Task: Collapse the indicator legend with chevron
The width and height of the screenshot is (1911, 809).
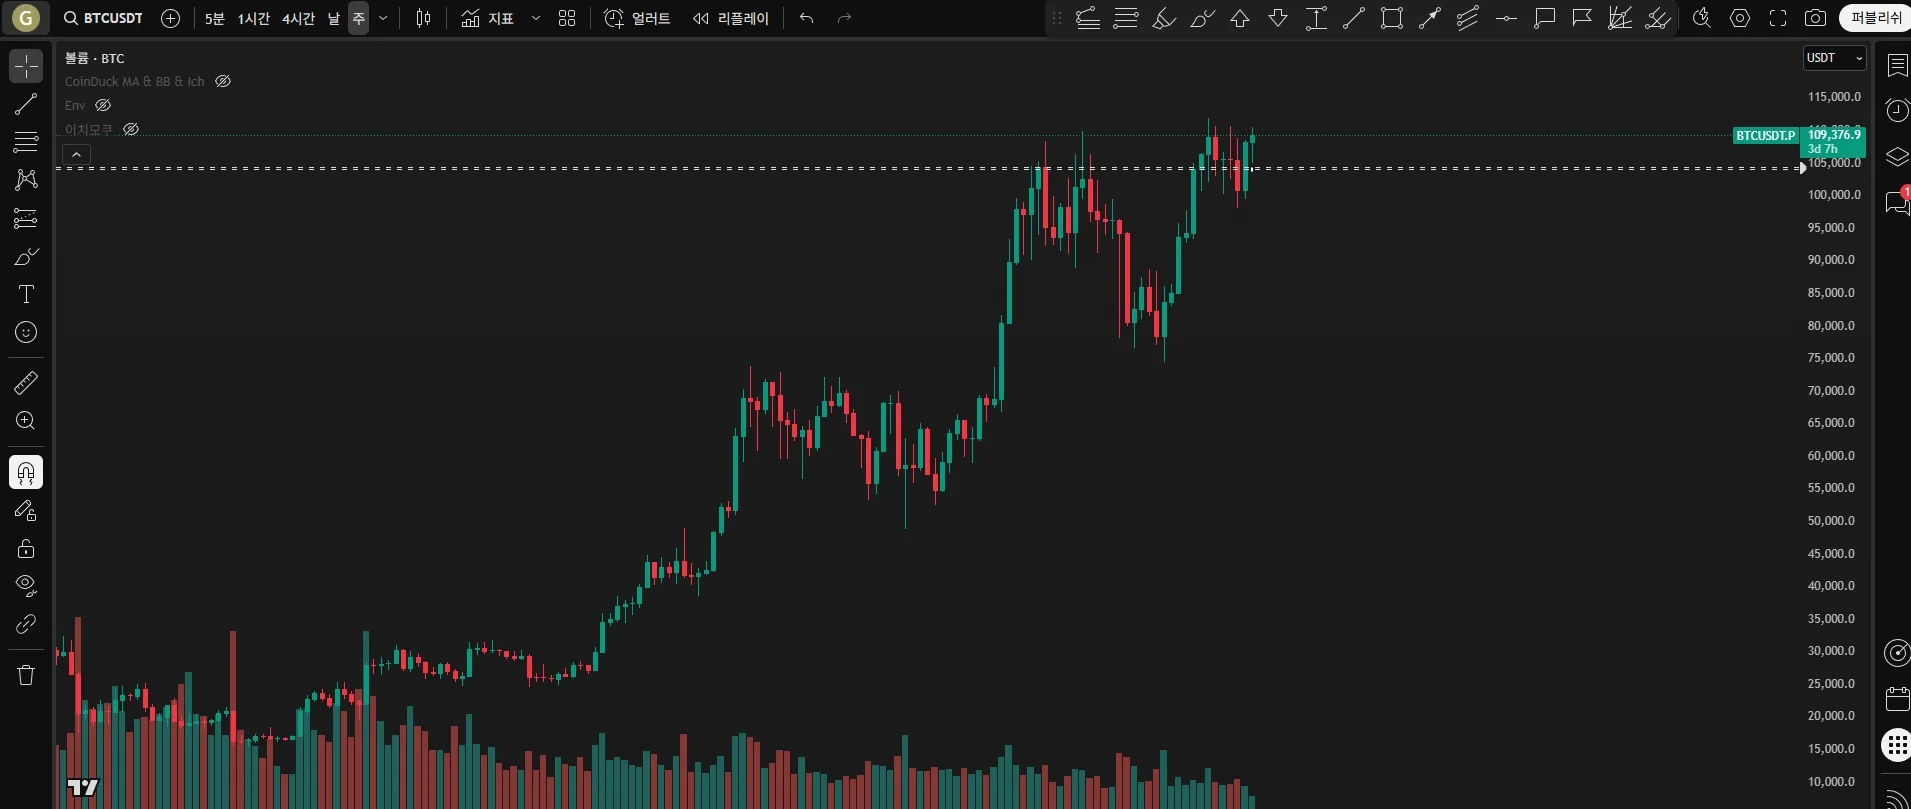Action: [77, 154]
